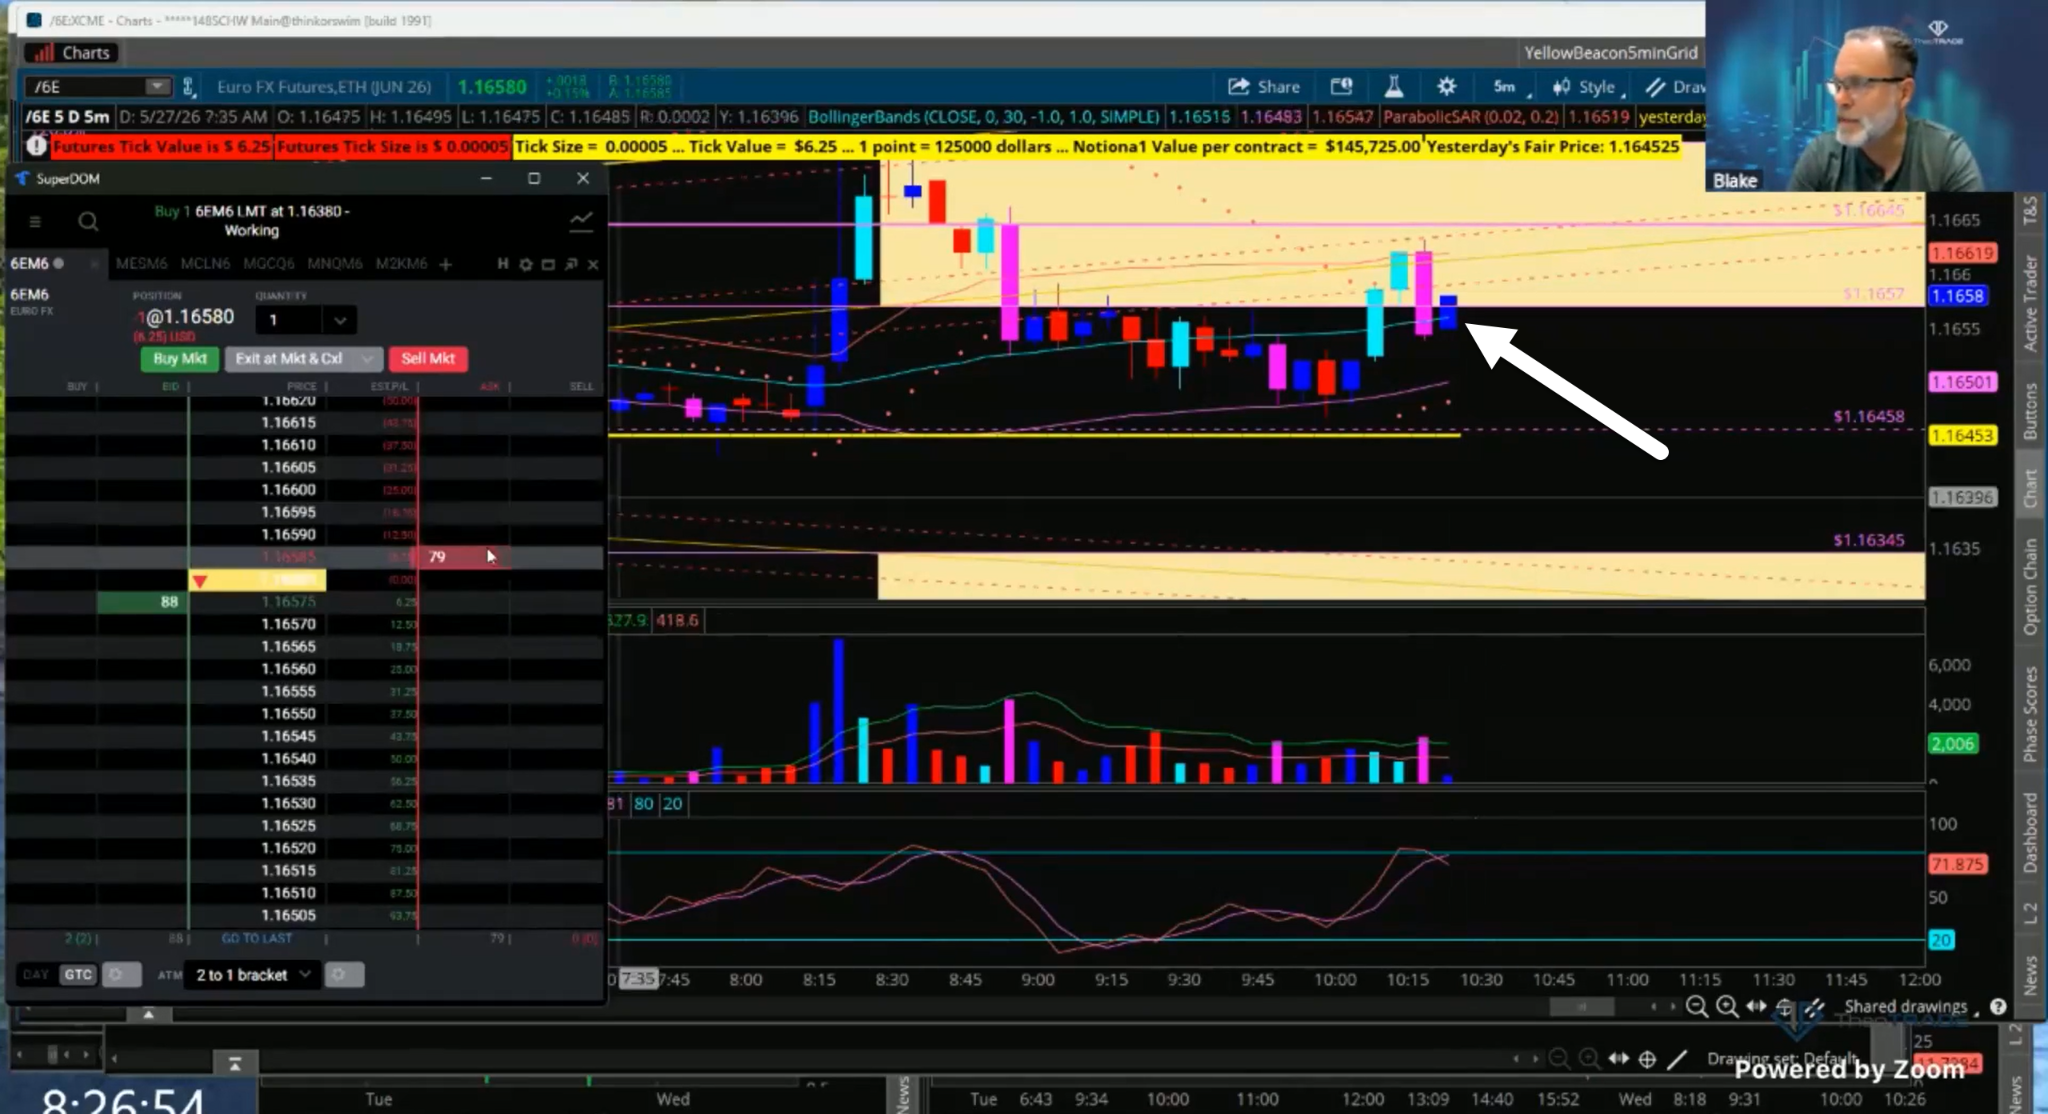Screen dimensions: 2048x1114
Task: Click the green Buy Mkt button
Action: [x=180, y=358]
